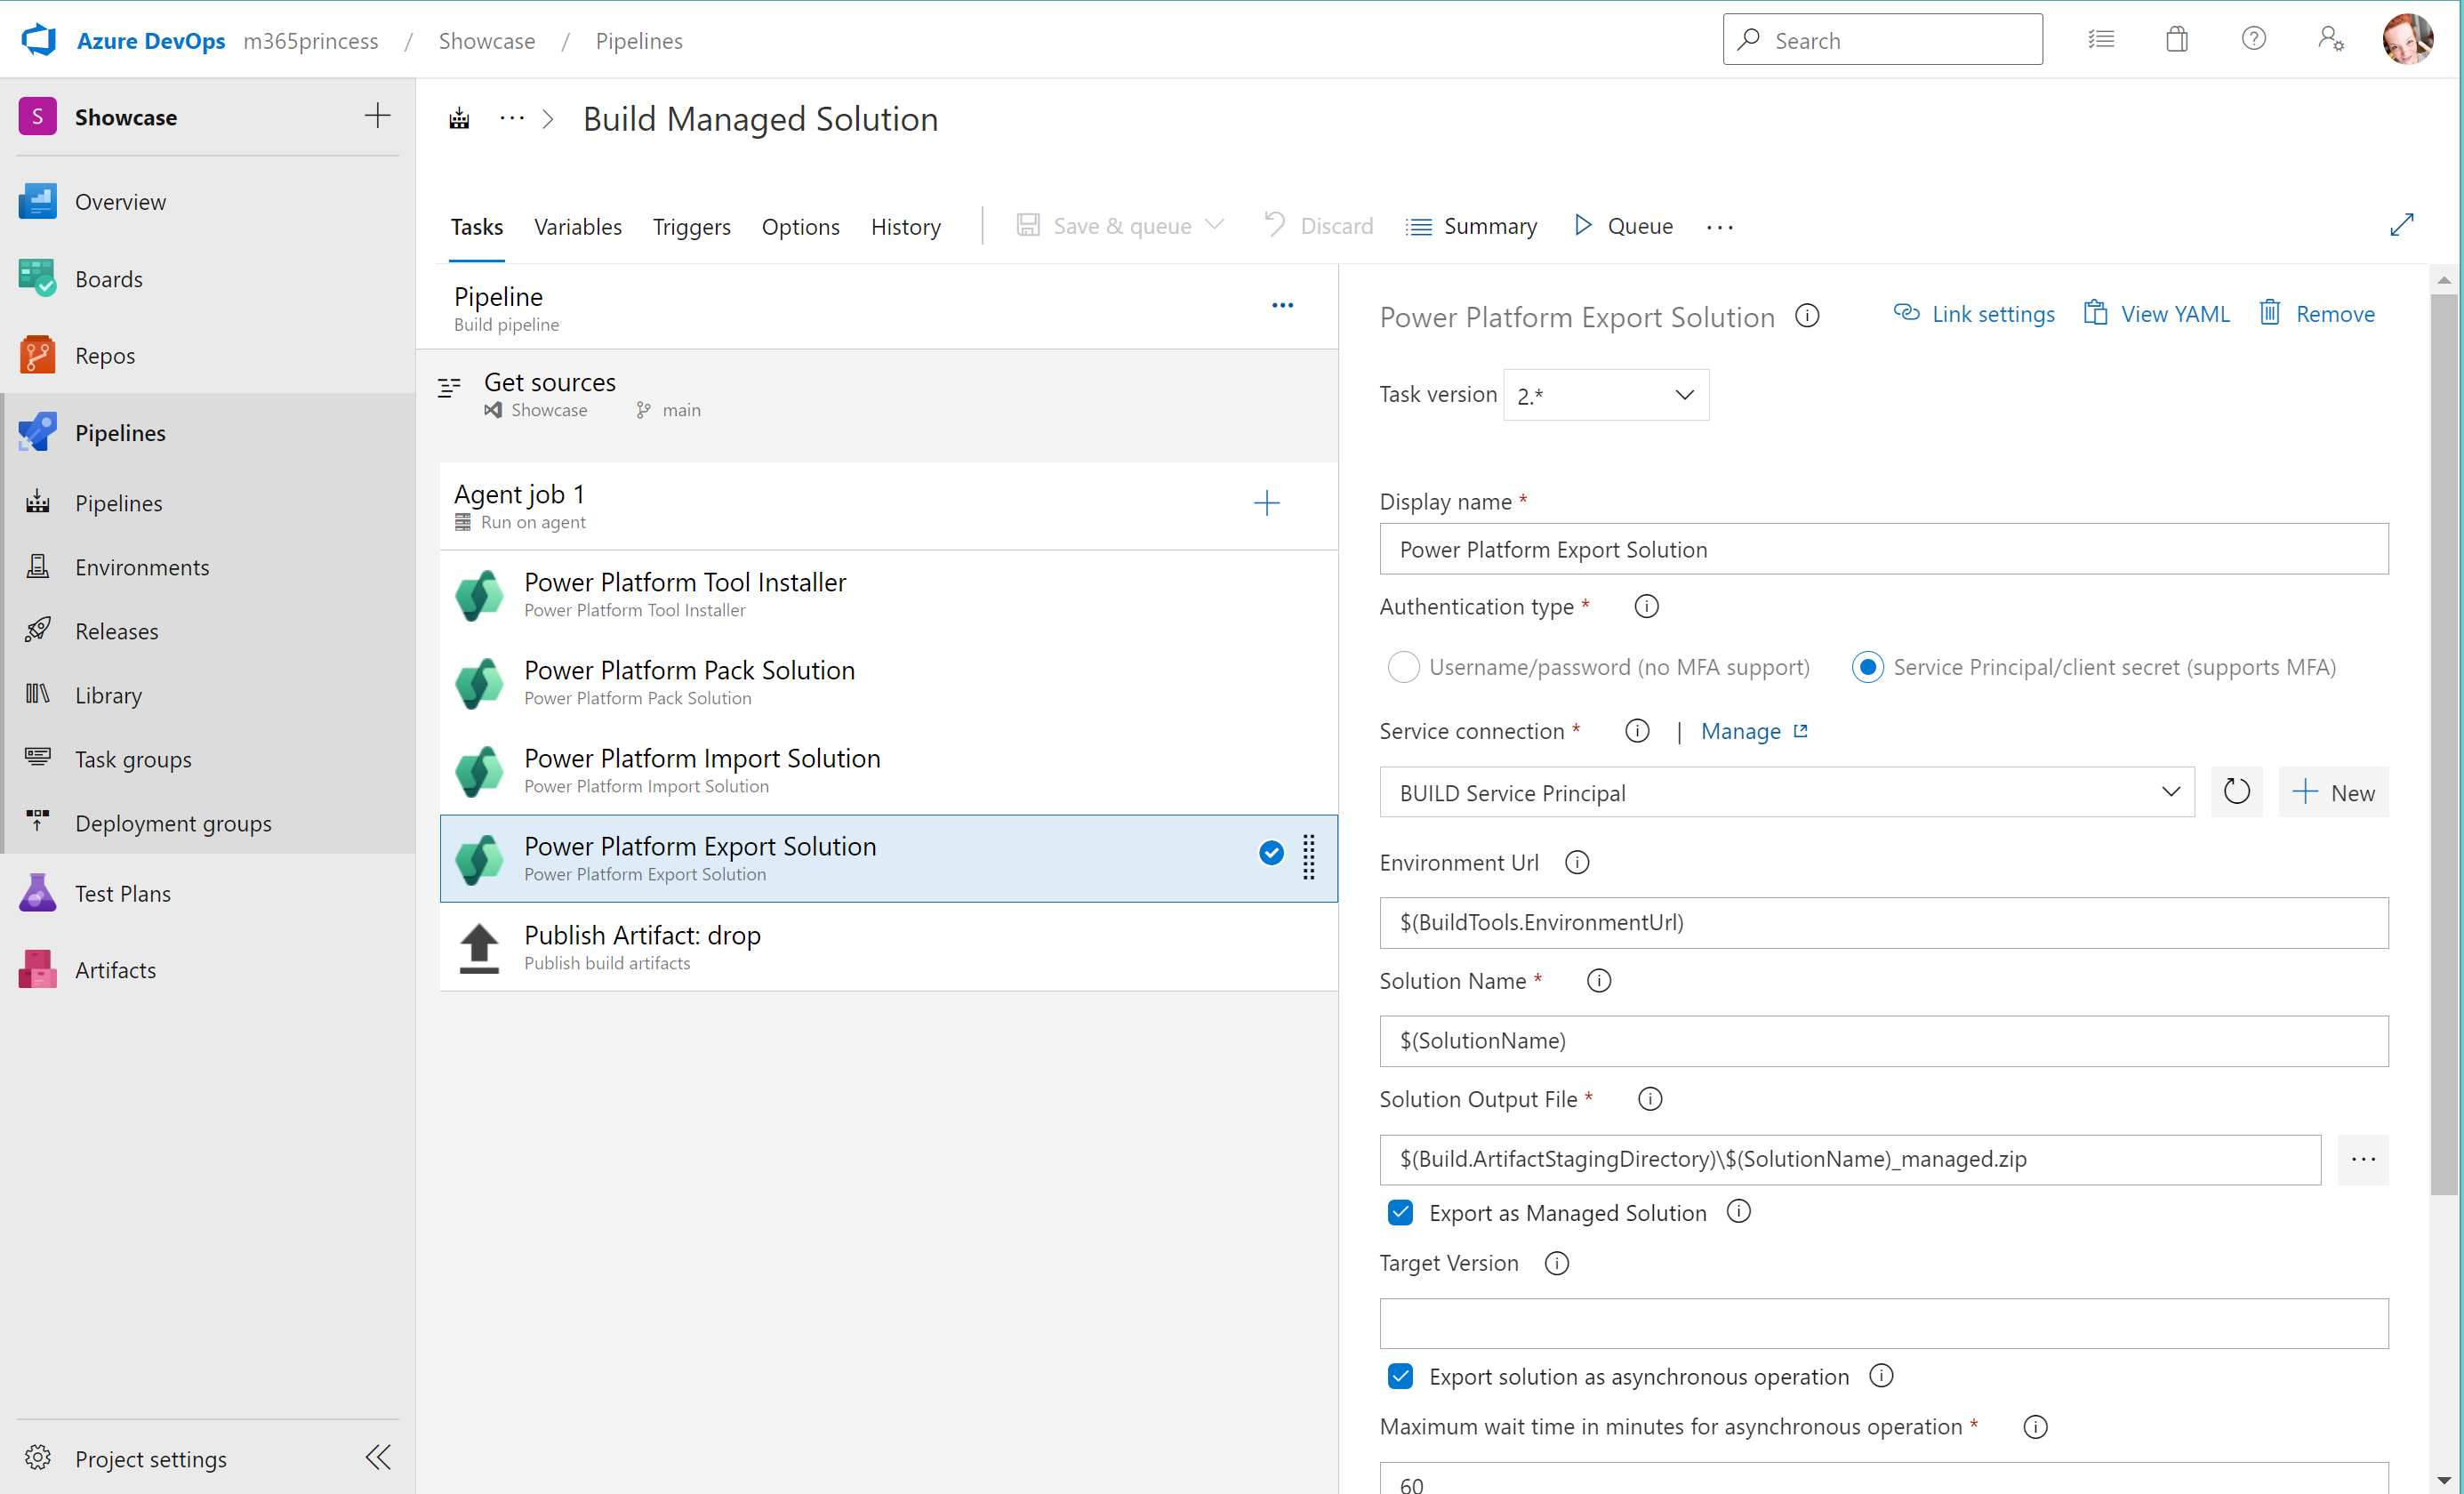Add a task to Agent job 1

click(1266, 503)
